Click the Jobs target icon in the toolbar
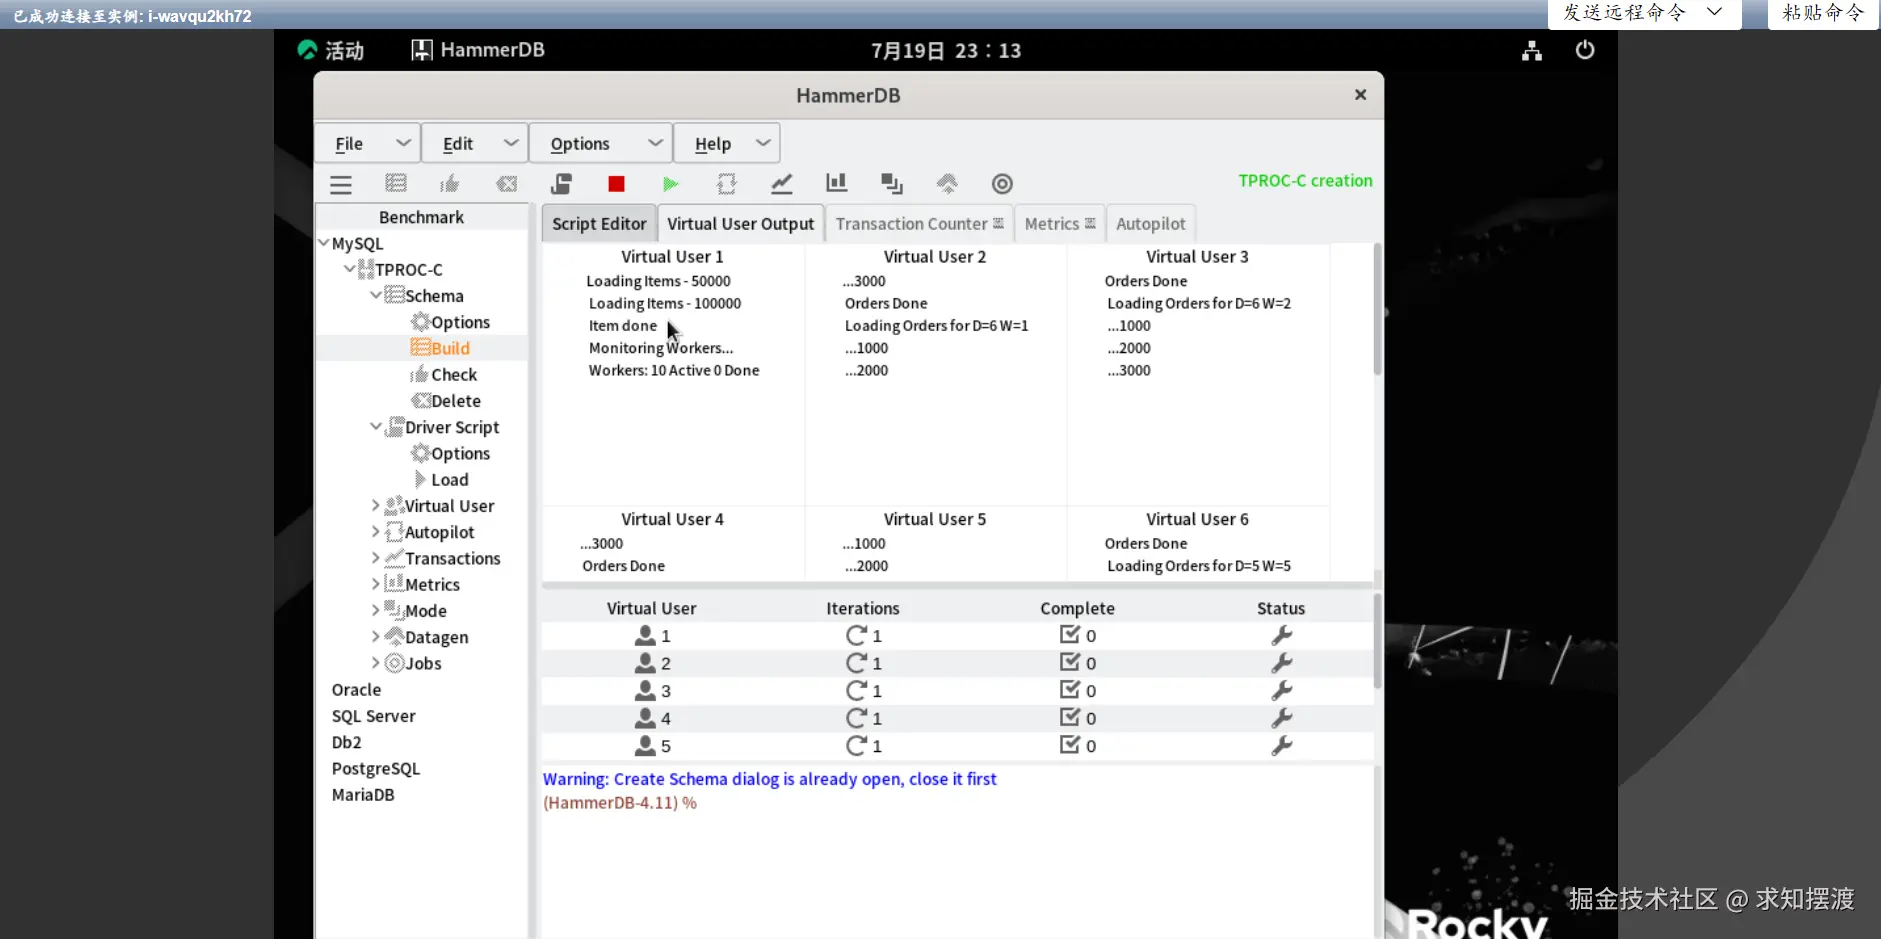1881x939 pixels. pyautogui.click(x=1002, y=184)
